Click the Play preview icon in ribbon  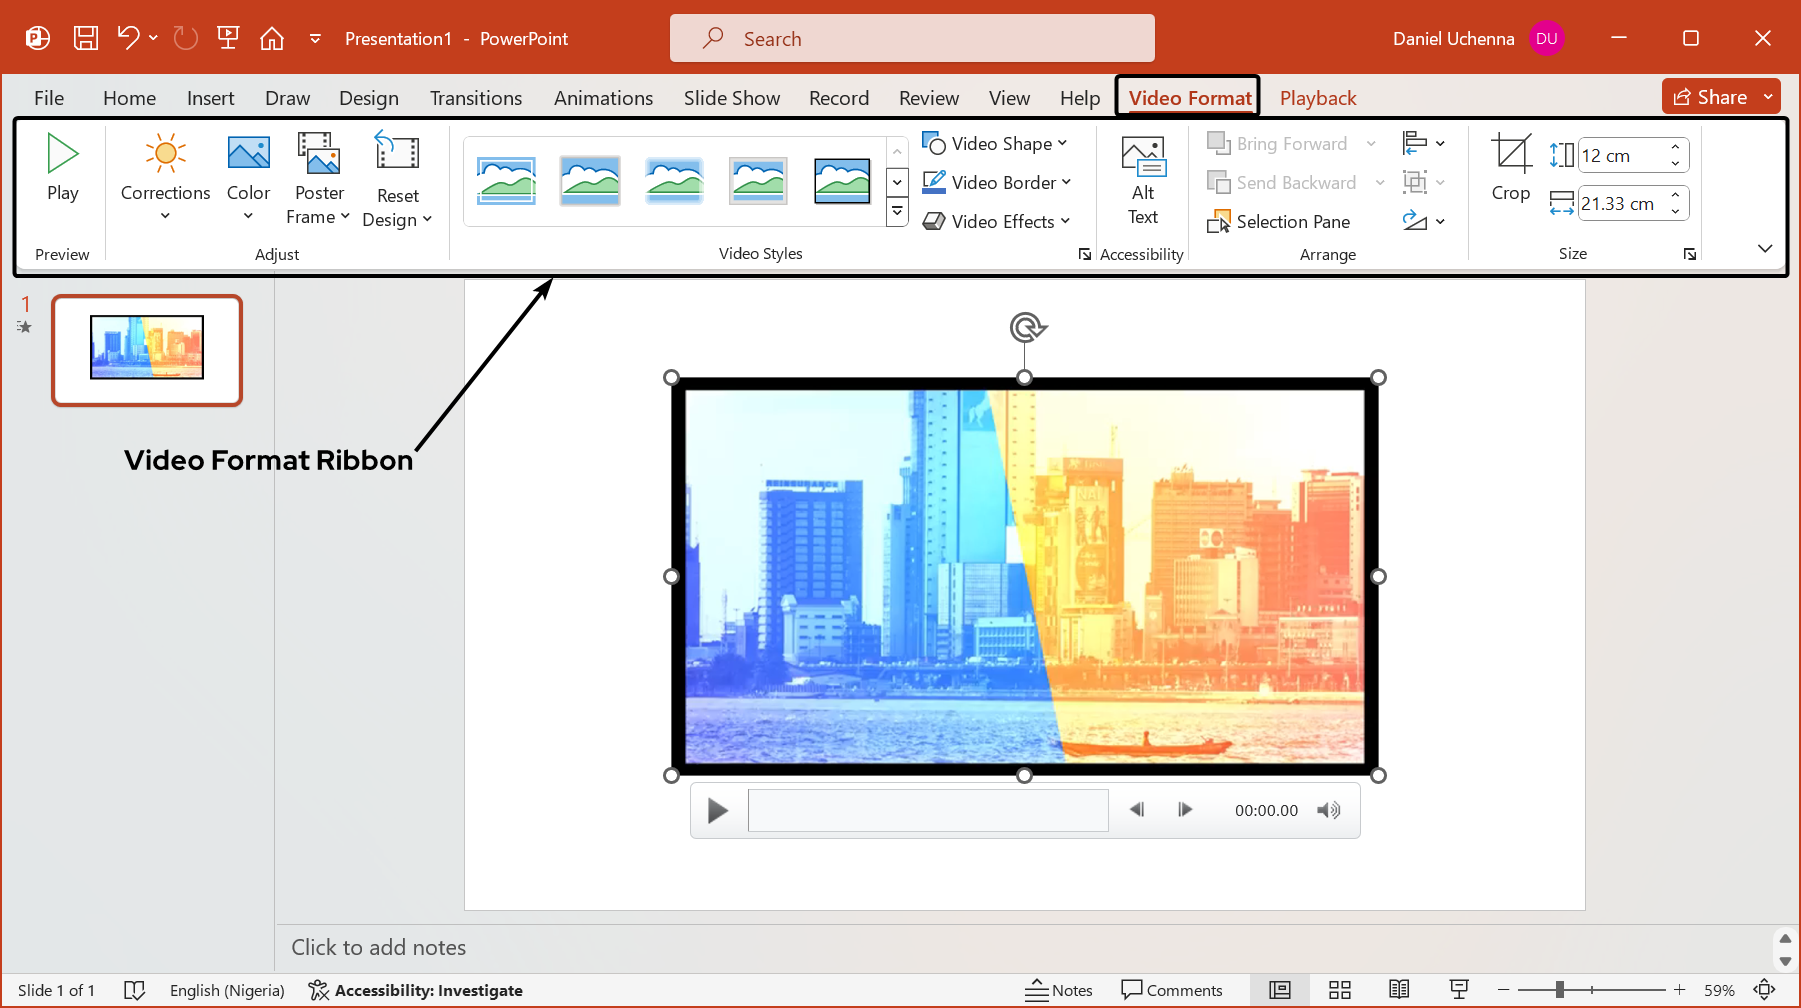[x=62, y=155]
